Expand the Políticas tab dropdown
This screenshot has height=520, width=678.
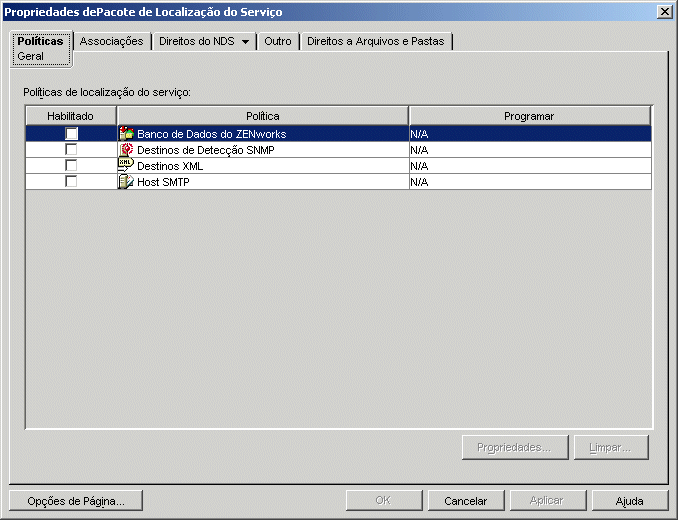pyautogui.click(x=40, y=41)
